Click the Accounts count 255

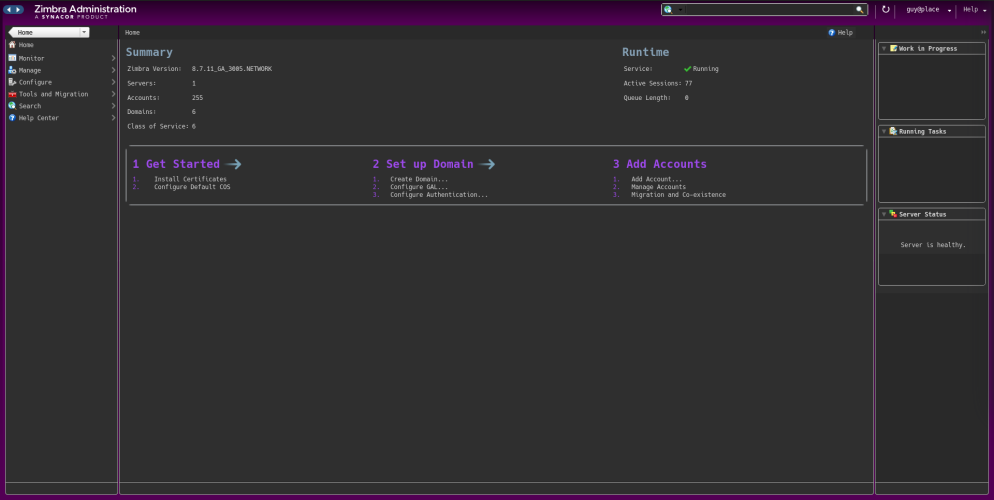click(198, 98)
